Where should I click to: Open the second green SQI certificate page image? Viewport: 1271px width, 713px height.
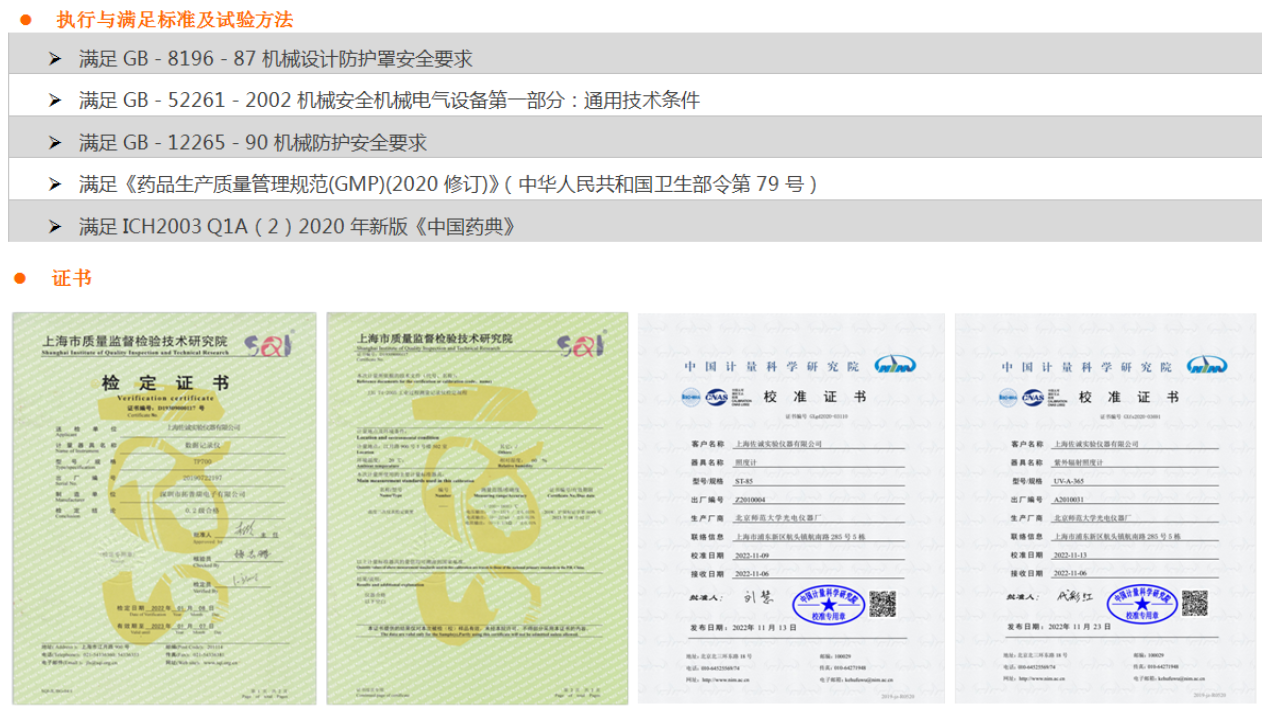[x=477, y=508]
